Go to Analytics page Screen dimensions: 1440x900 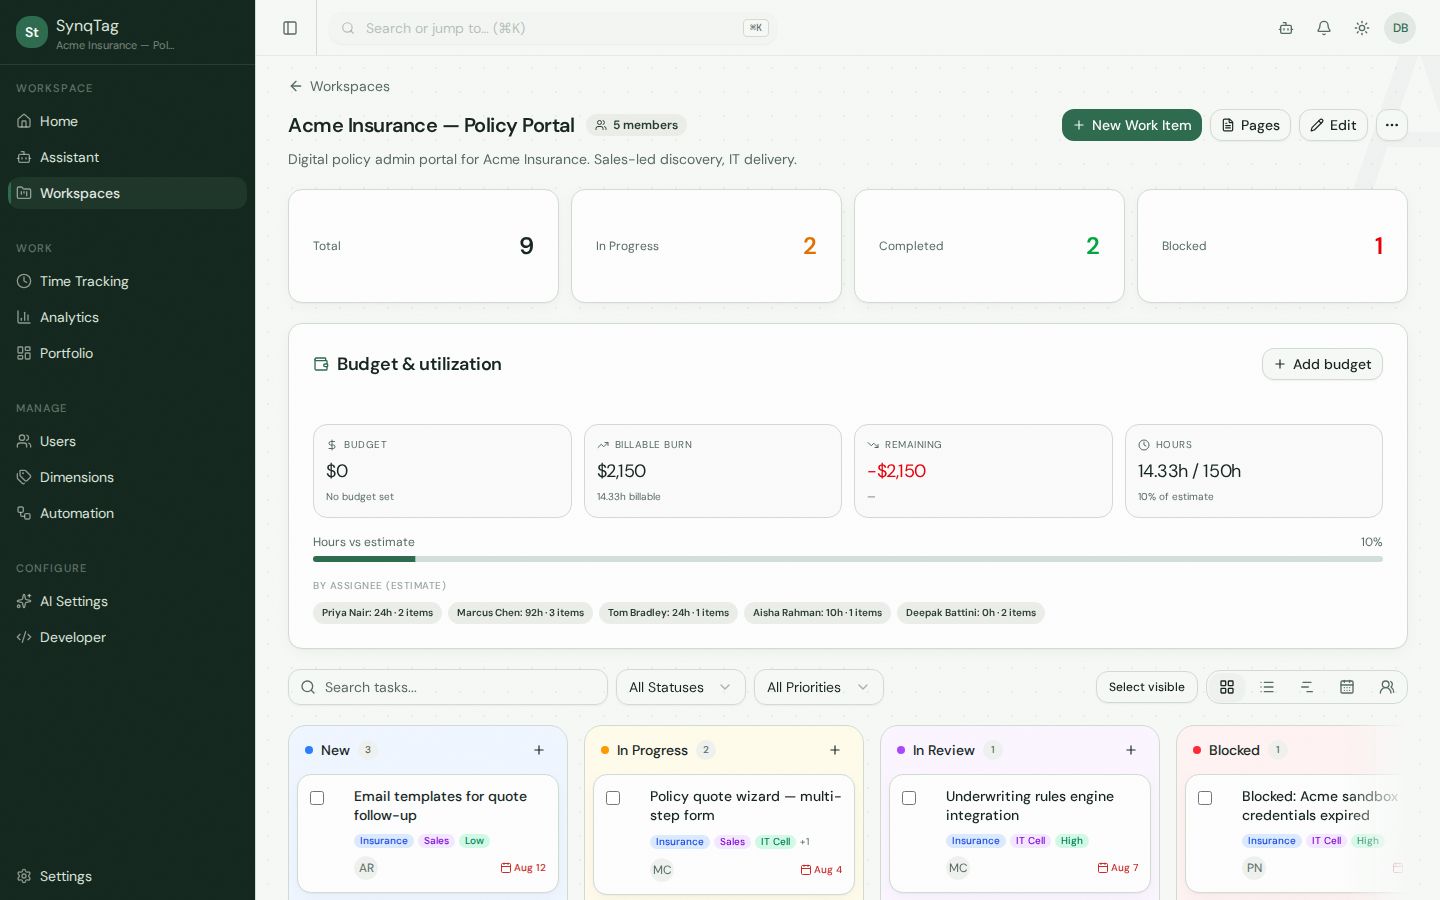pos(127,317)
